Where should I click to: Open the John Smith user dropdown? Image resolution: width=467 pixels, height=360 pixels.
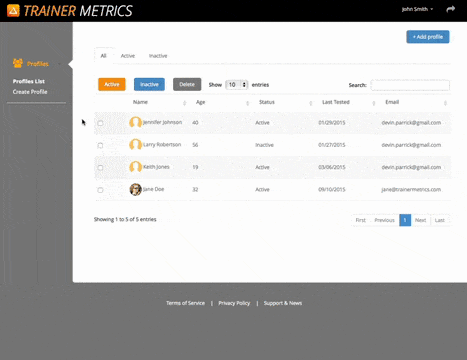tap(417, 9)
